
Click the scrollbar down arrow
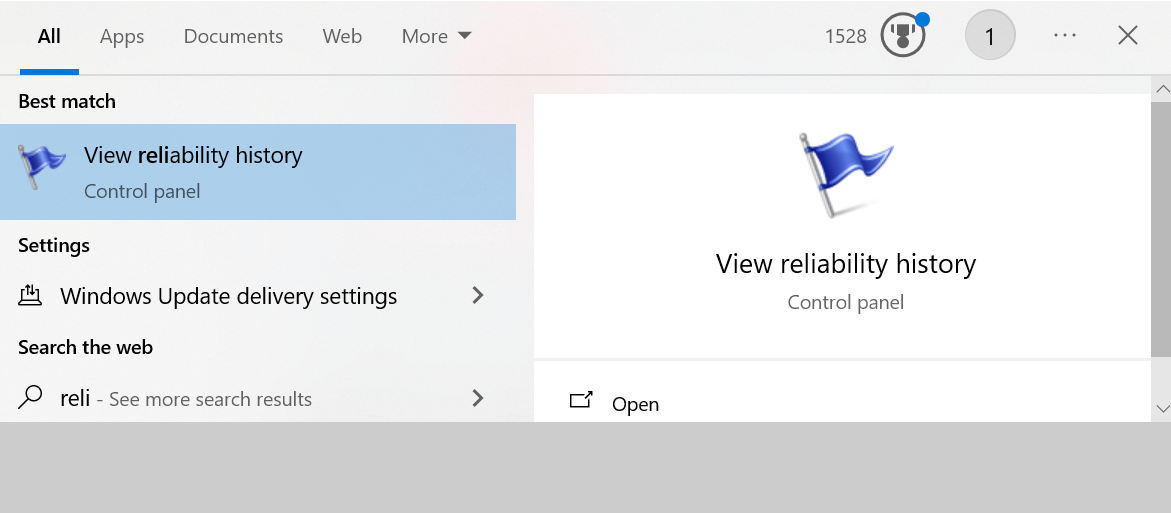1162,408
